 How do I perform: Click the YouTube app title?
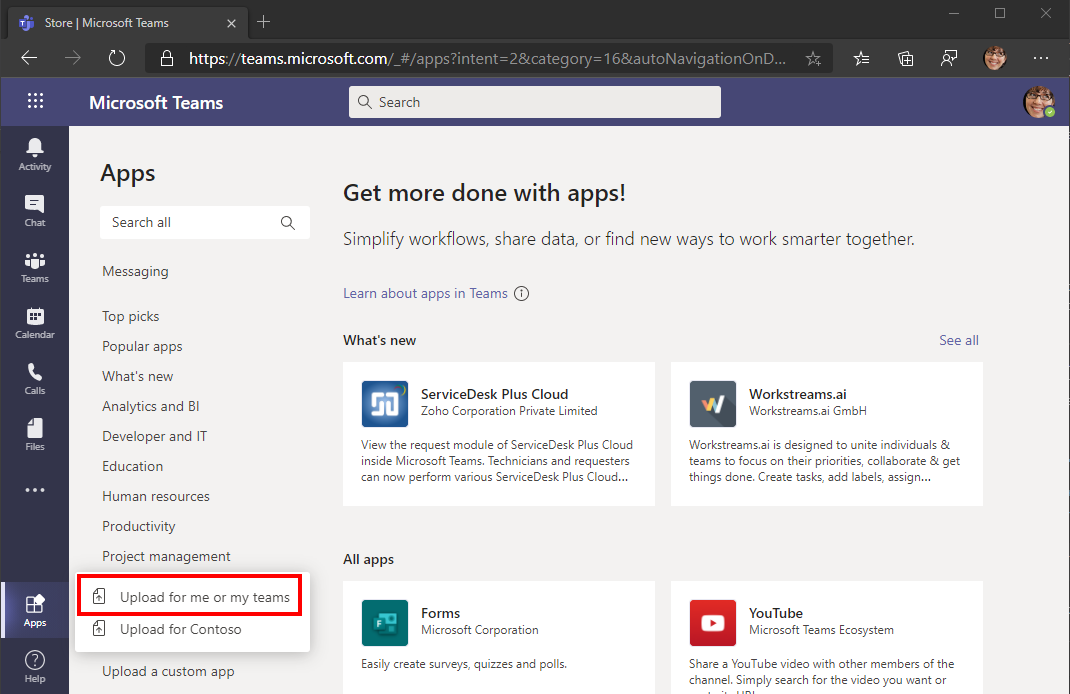point(775,613)
